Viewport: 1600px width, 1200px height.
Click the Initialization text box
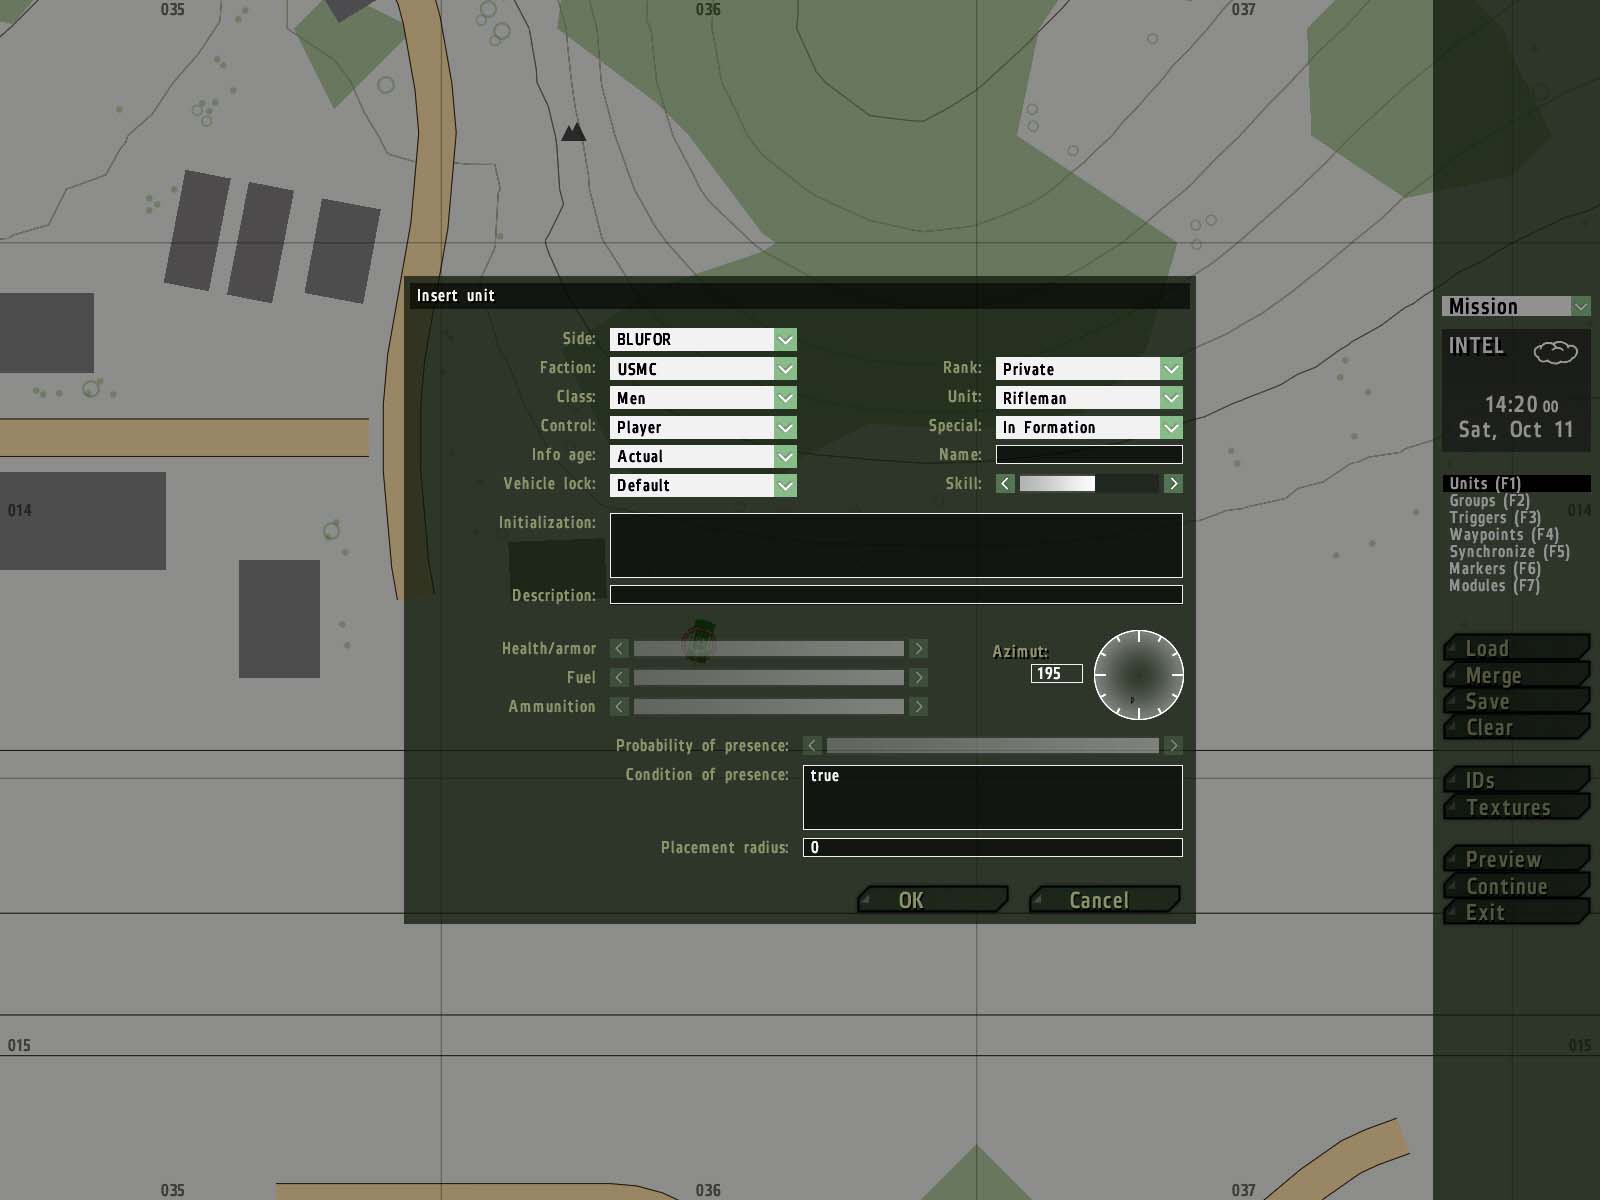point(896,545)
